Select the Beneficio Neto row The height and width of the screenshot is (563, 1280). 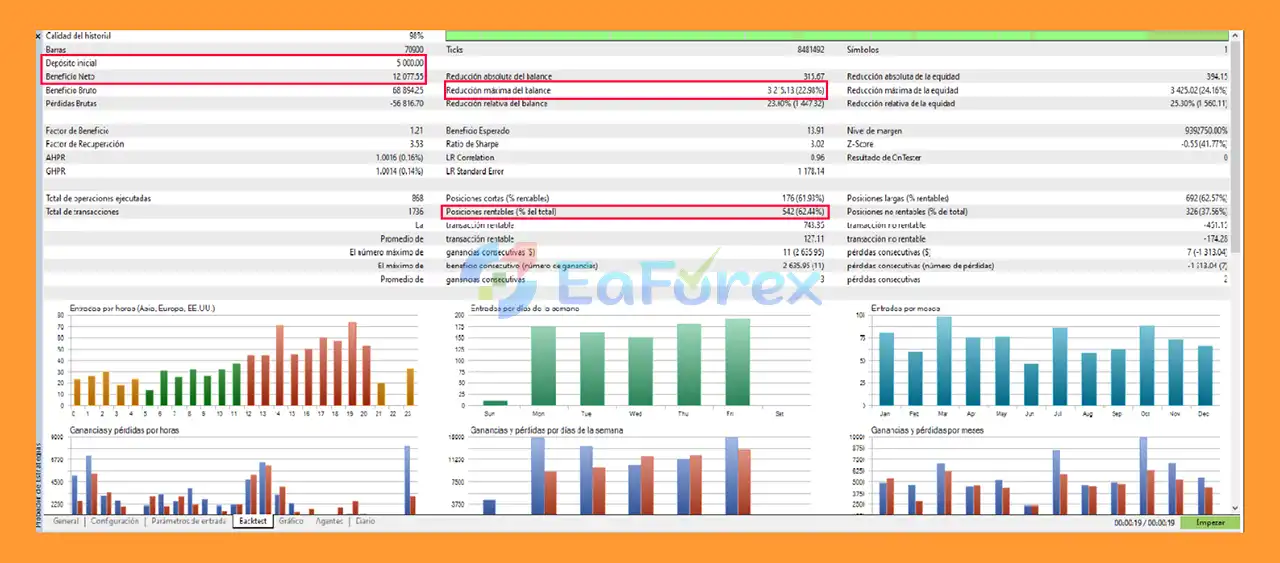point(235,77)
